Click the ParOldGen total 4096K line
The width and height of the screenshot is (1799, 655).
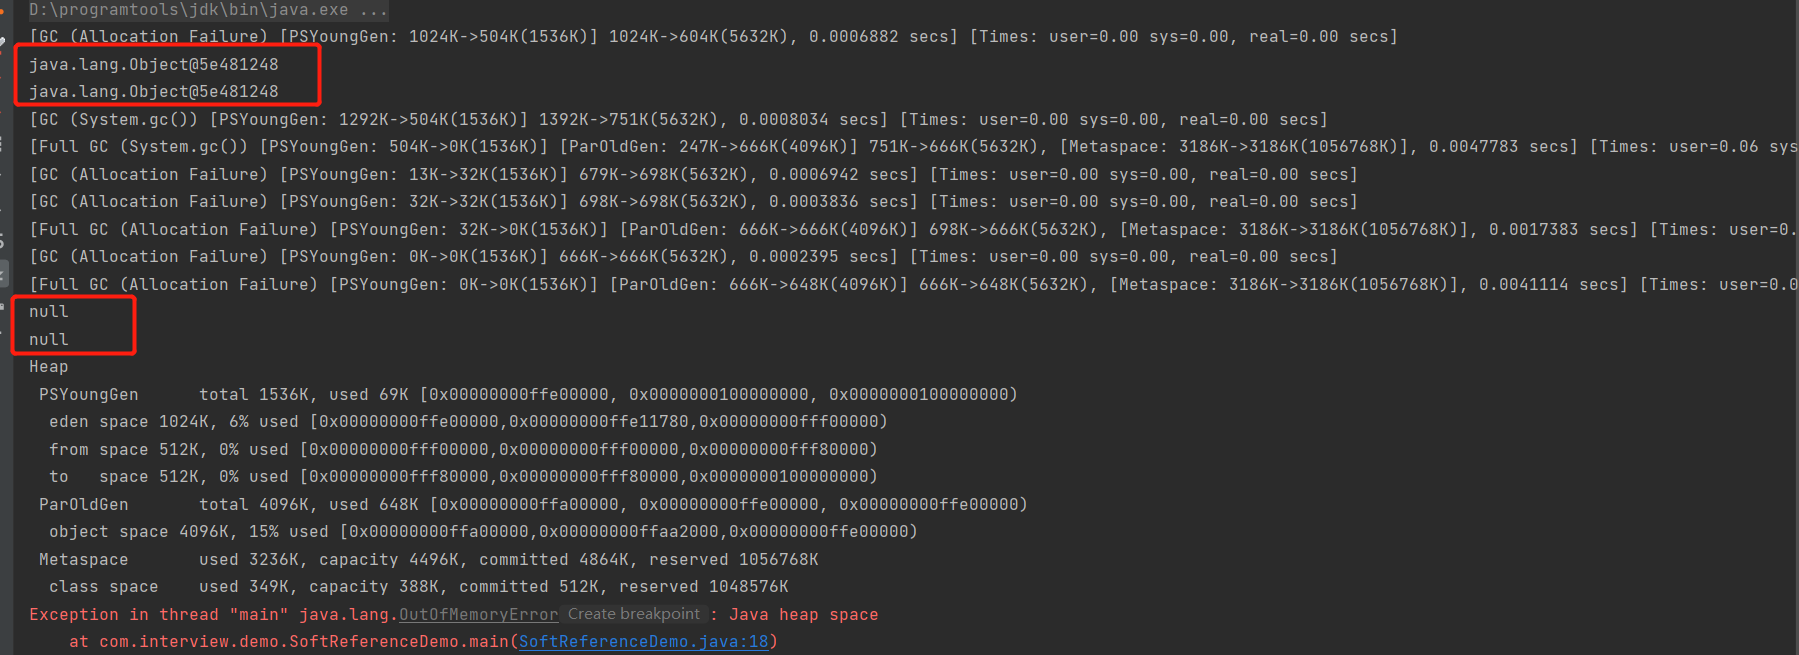point(533,505)
